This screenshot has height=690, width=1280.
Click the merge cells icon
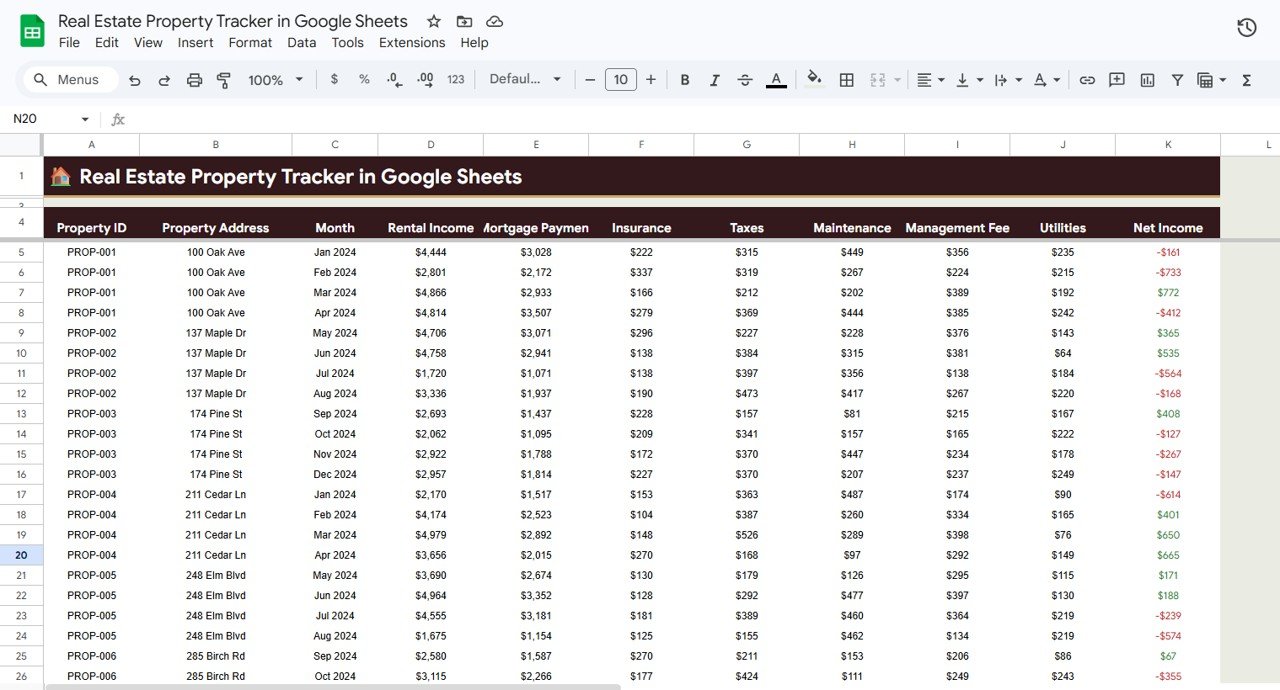click(878, 80)
